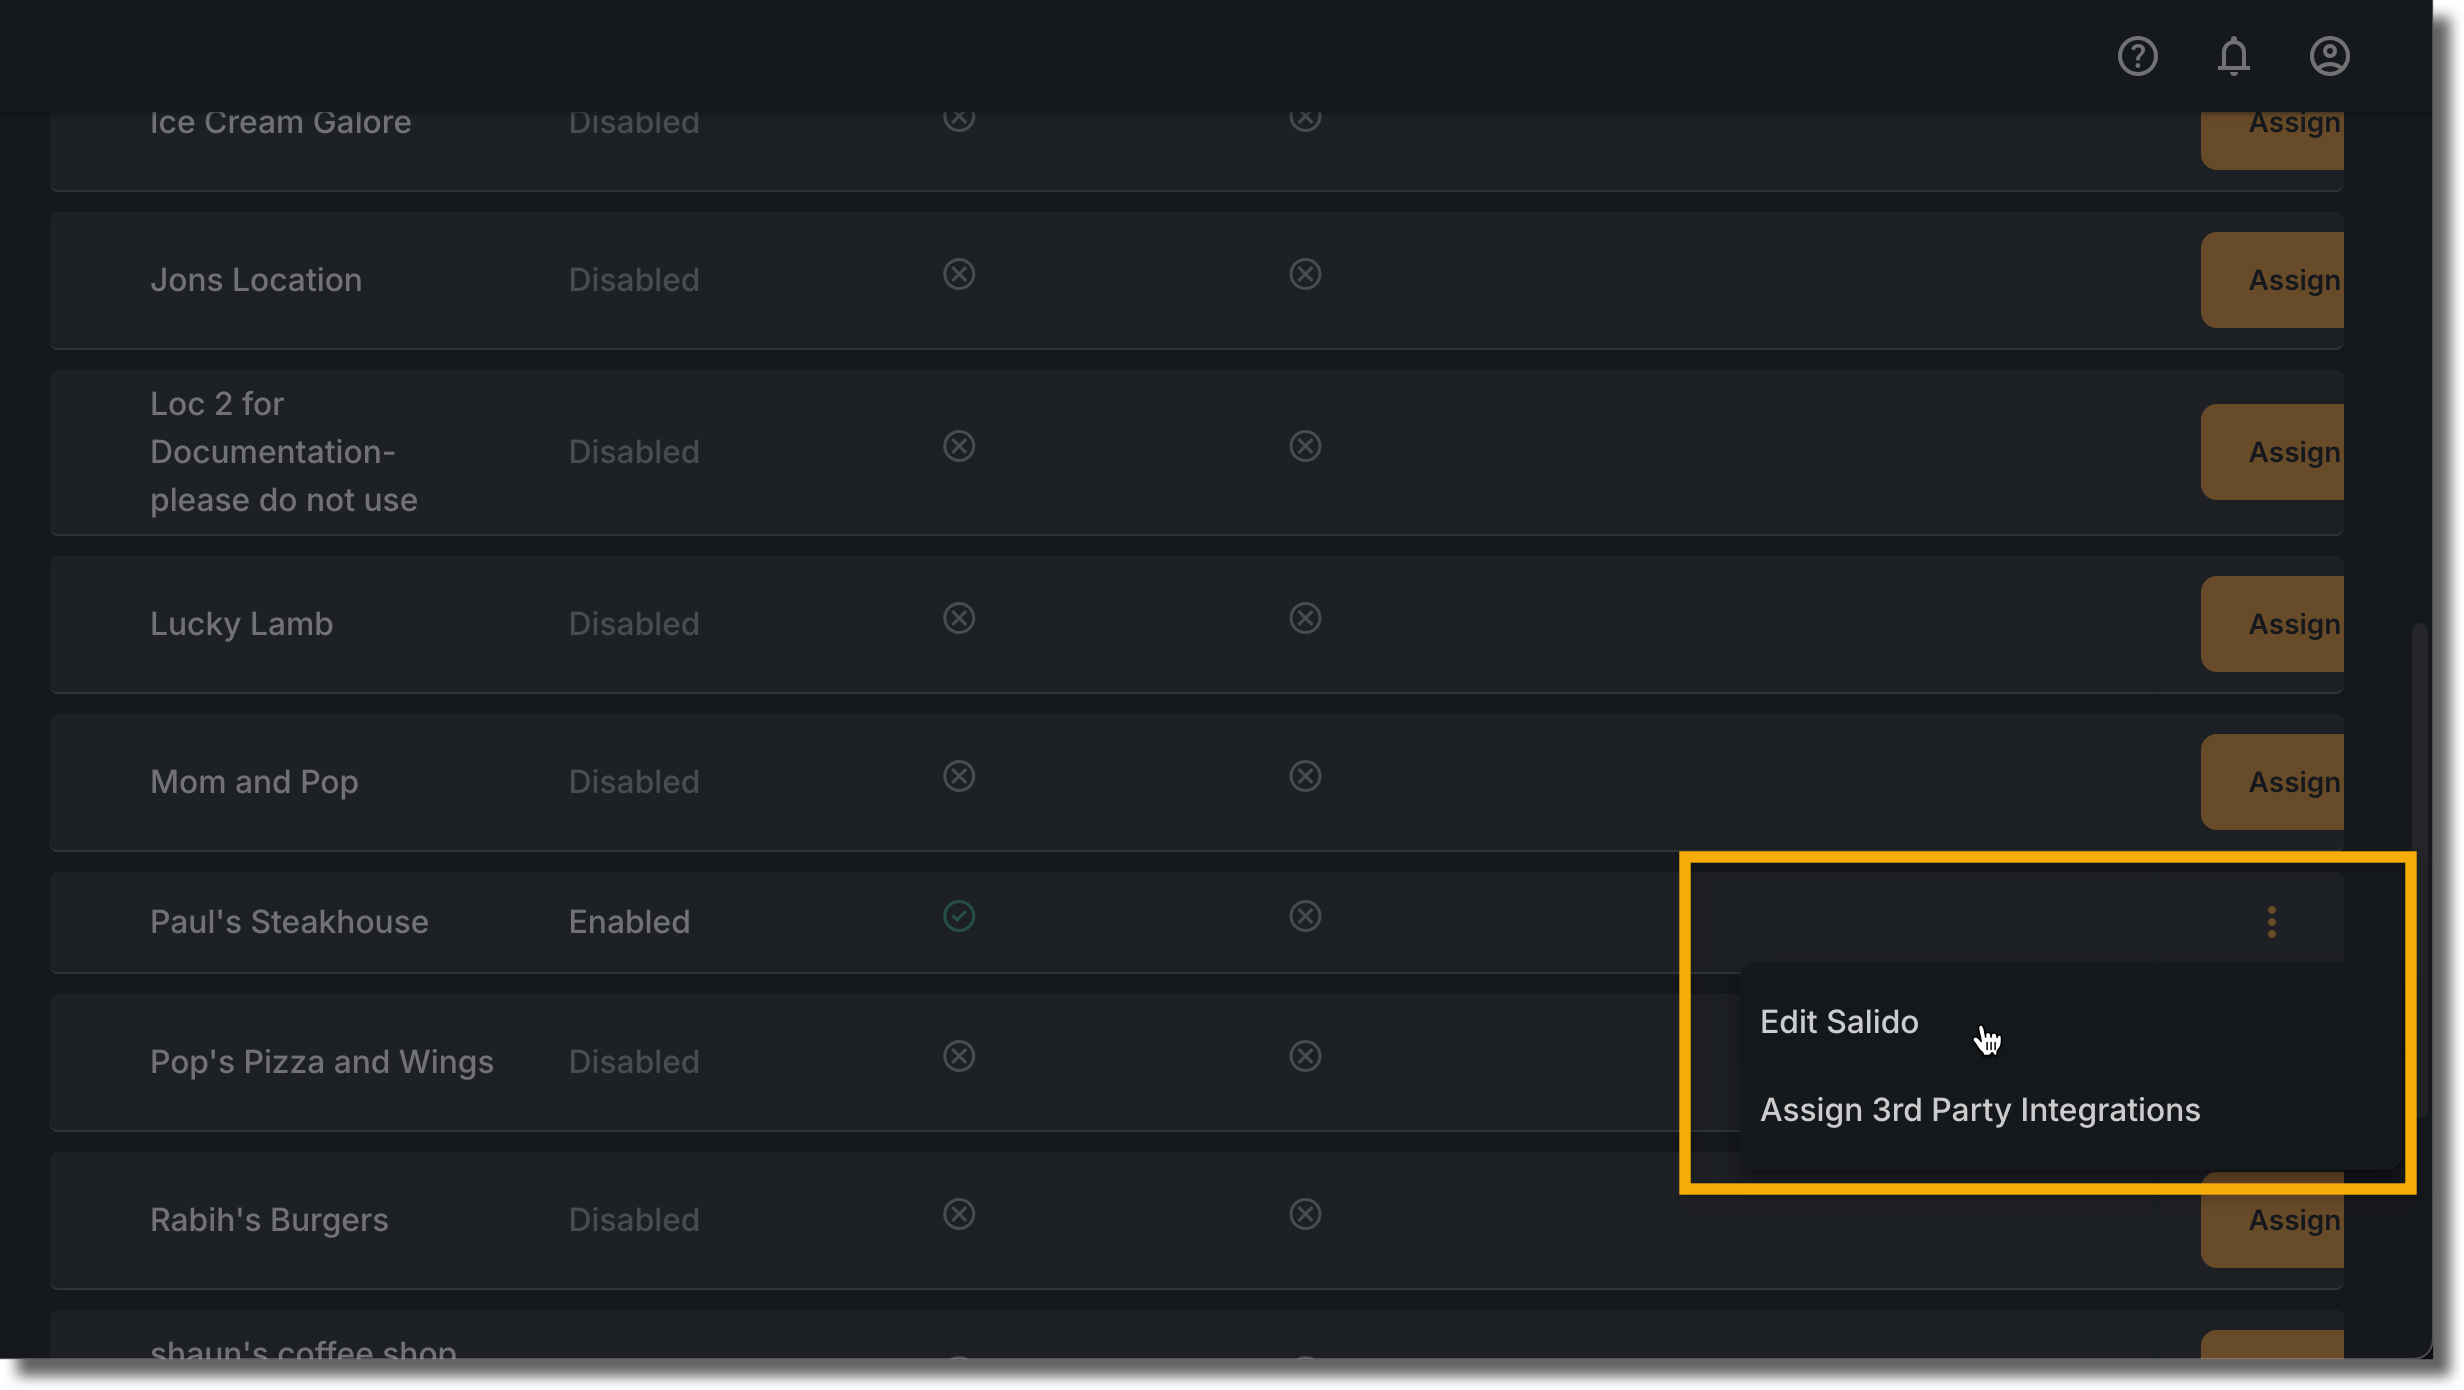Image resolution: width=2464 pixels, height=1390 pixels.
Task: Click second X icon in Rabih's Burgers row
Action: [x=1304, y=1214]
